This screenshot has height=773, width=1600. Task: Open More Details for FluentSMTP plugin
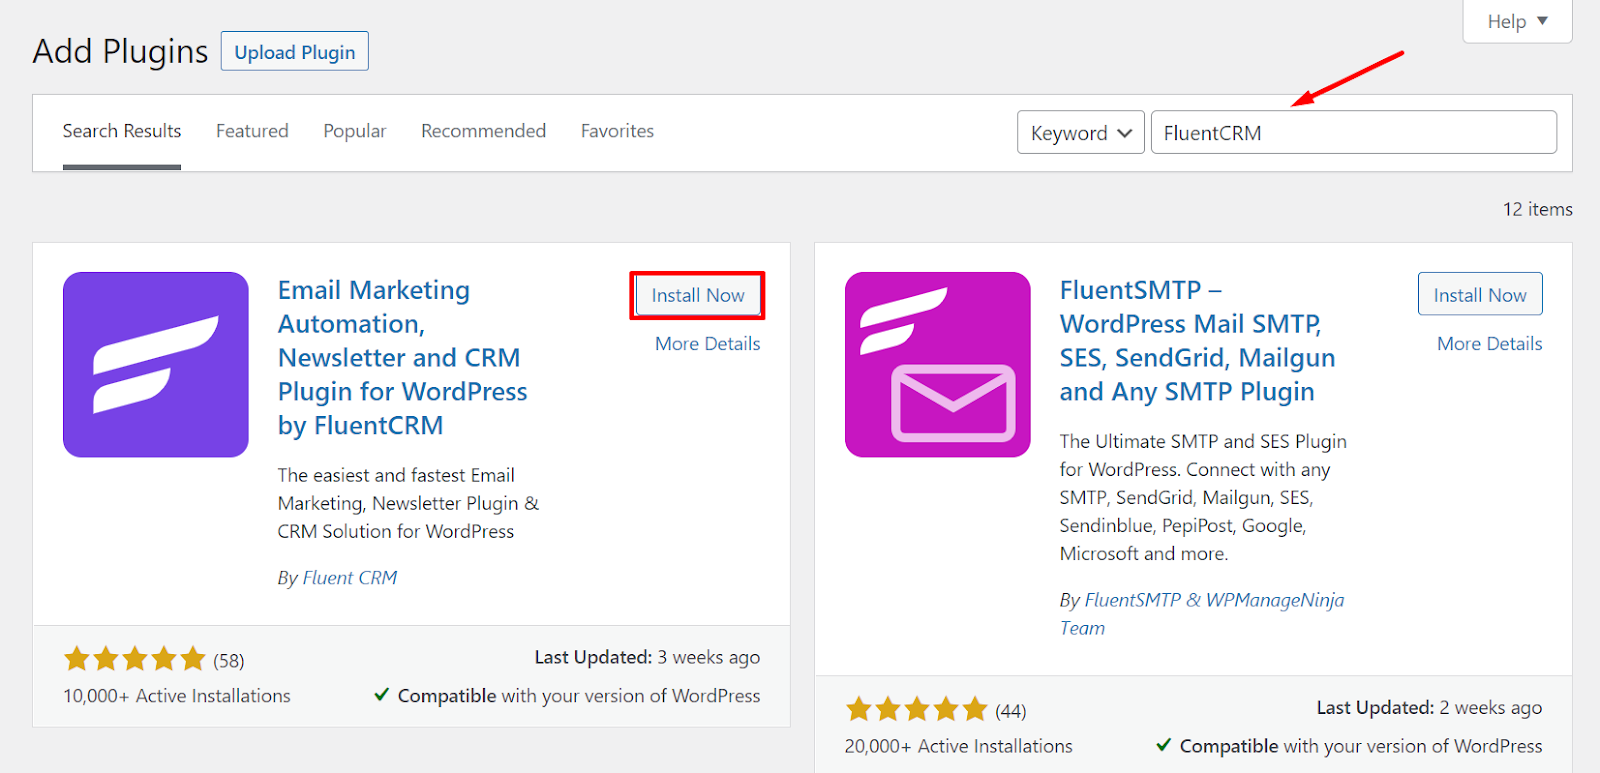1490,343
